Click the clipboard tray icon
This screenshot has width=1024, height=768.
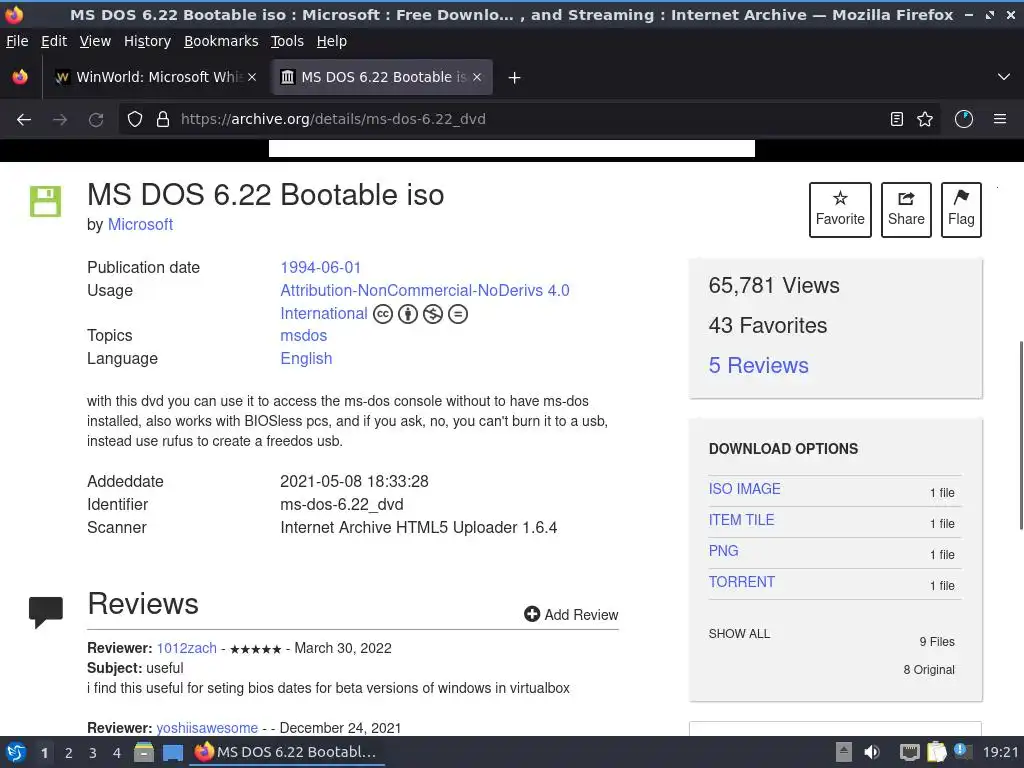coord(936,752)
